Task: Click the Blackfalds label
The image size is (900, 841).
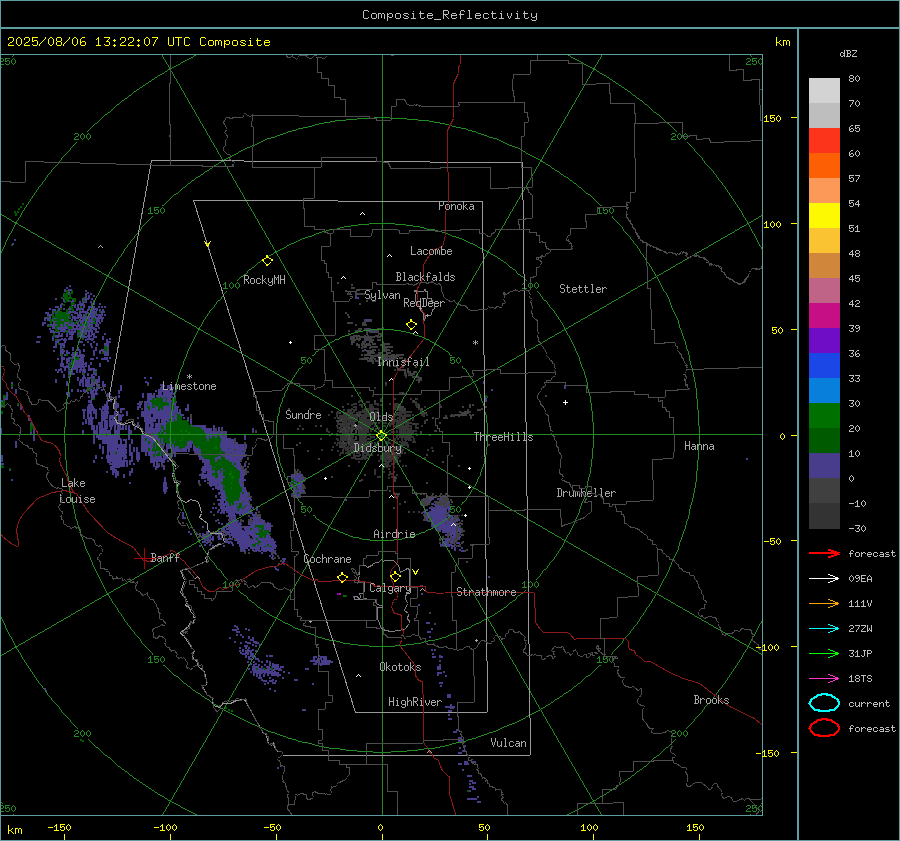Action: pyautogui.click(x=425, y=277)
